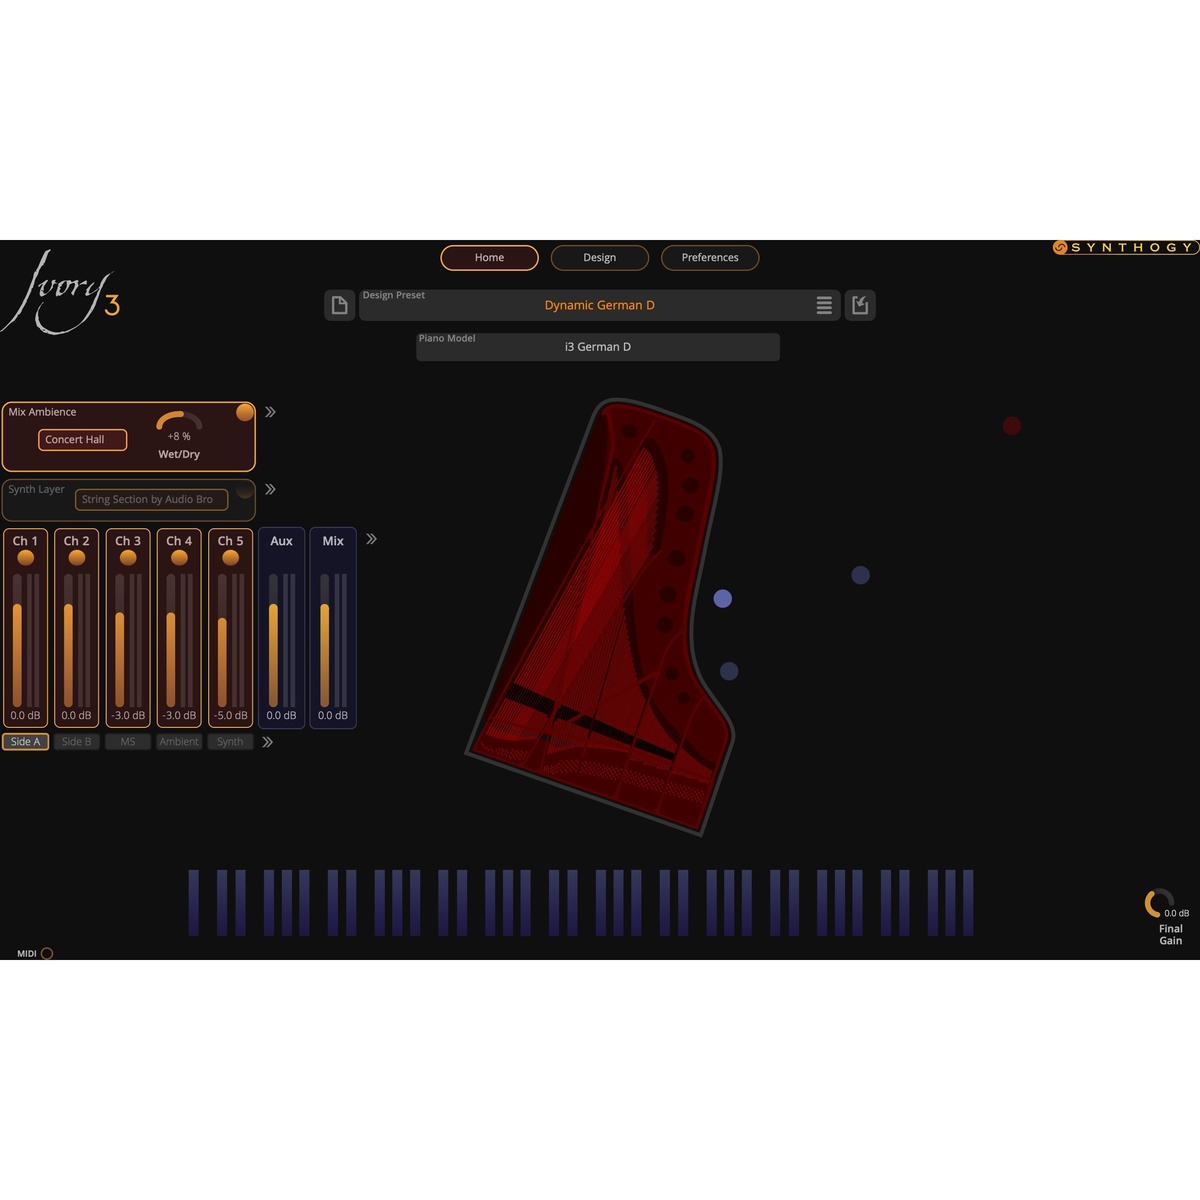Click the Synthogy logo
The height and width of the screenshot is (1200, 1200).
pyautogui.click(x=1125, y=247)
